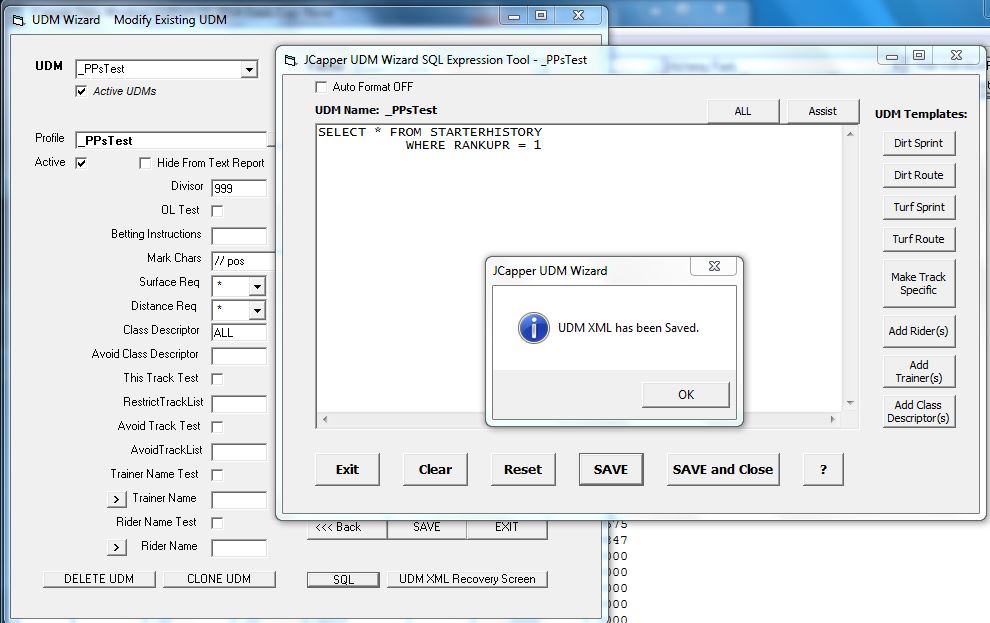The height and width of the screenshot is (623, 990).
Task: Click the DELETE UDM button
Action: (99, 579)
